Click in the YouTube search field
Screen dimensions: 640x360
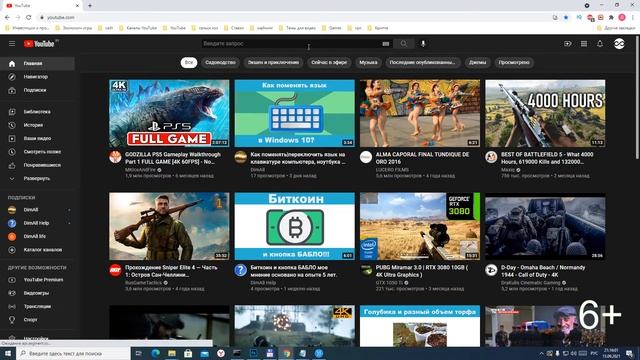291,44
